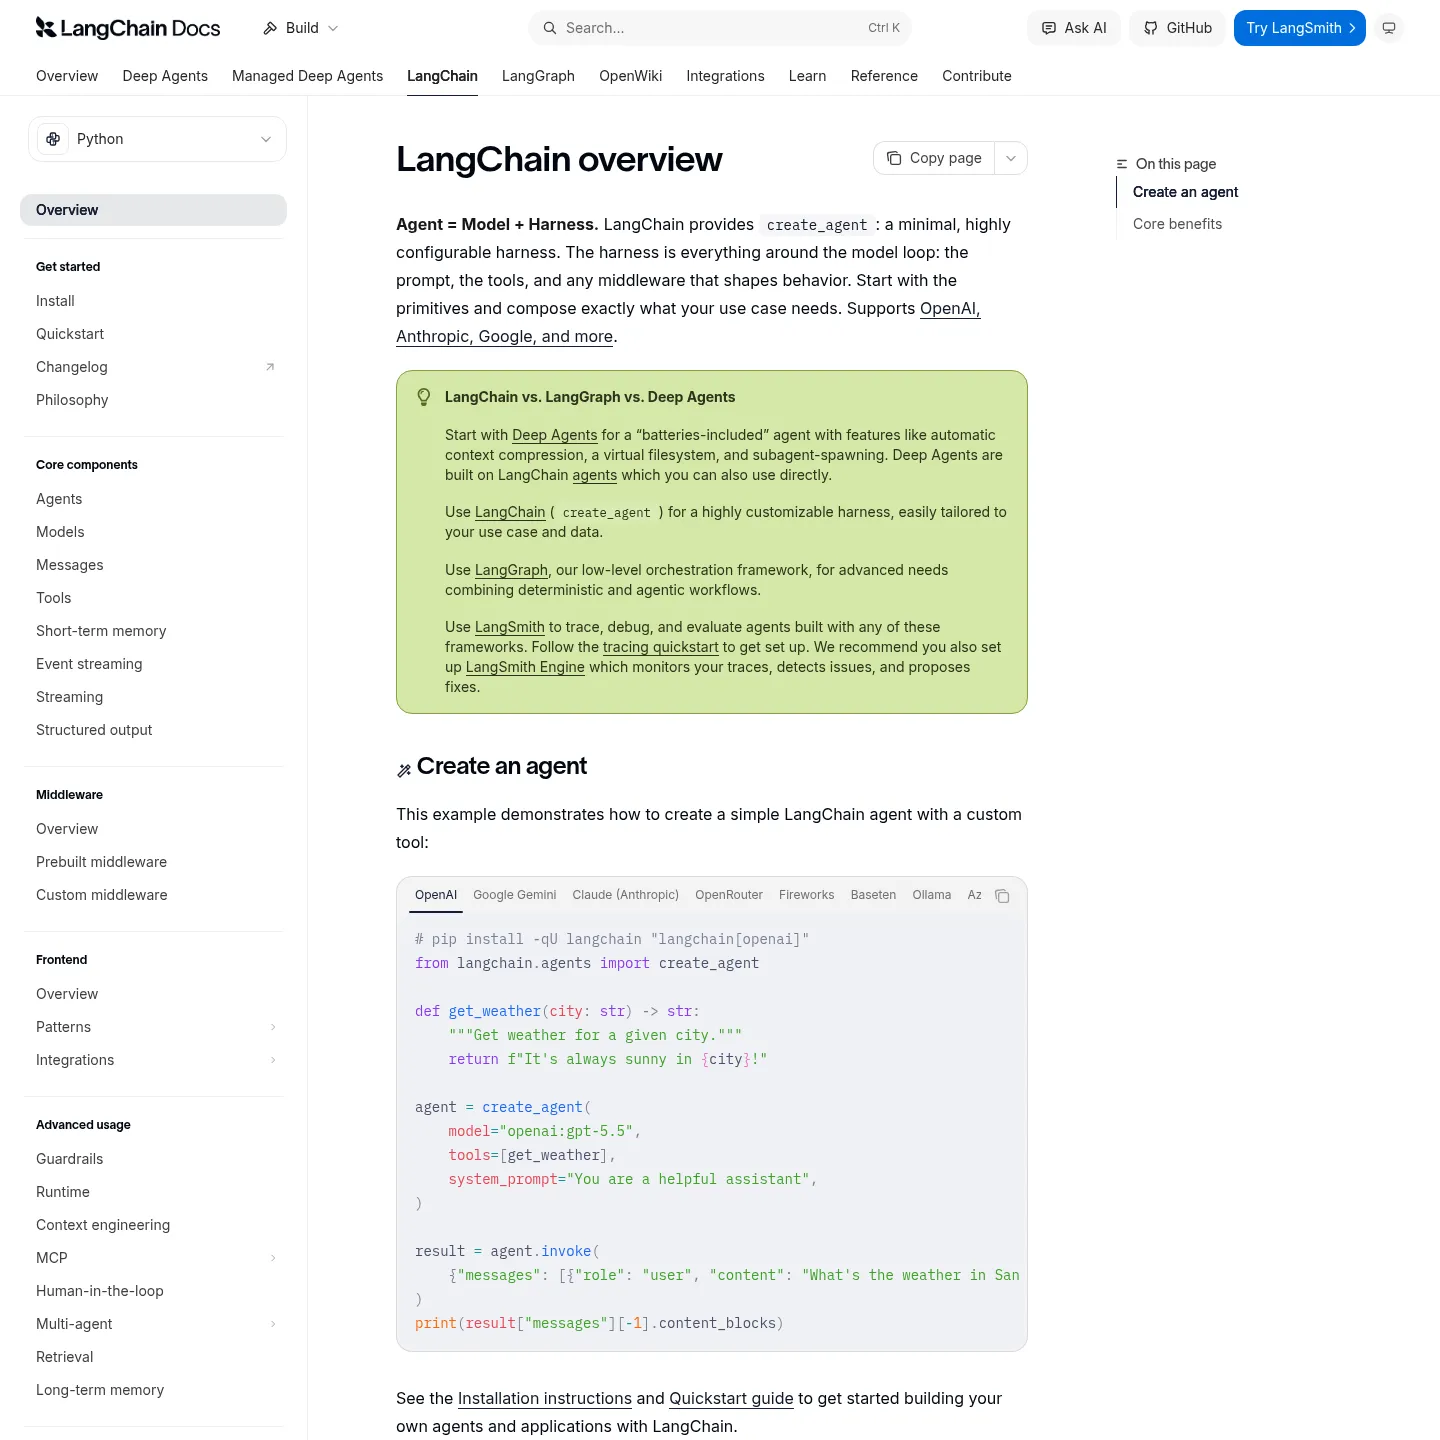Open the Deep Agents top tab

coord(165,76)
